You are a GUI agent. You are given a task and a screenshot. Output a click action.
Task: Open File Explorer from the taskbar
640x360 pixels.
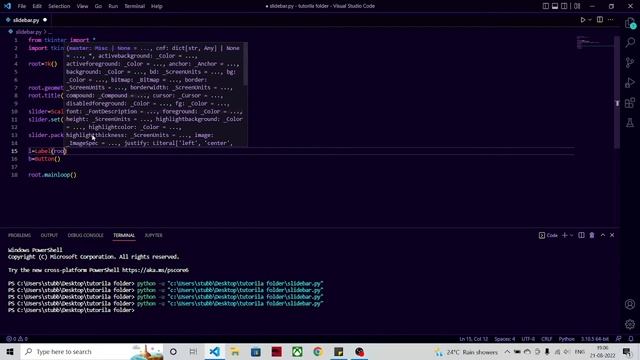coord(235,351)
